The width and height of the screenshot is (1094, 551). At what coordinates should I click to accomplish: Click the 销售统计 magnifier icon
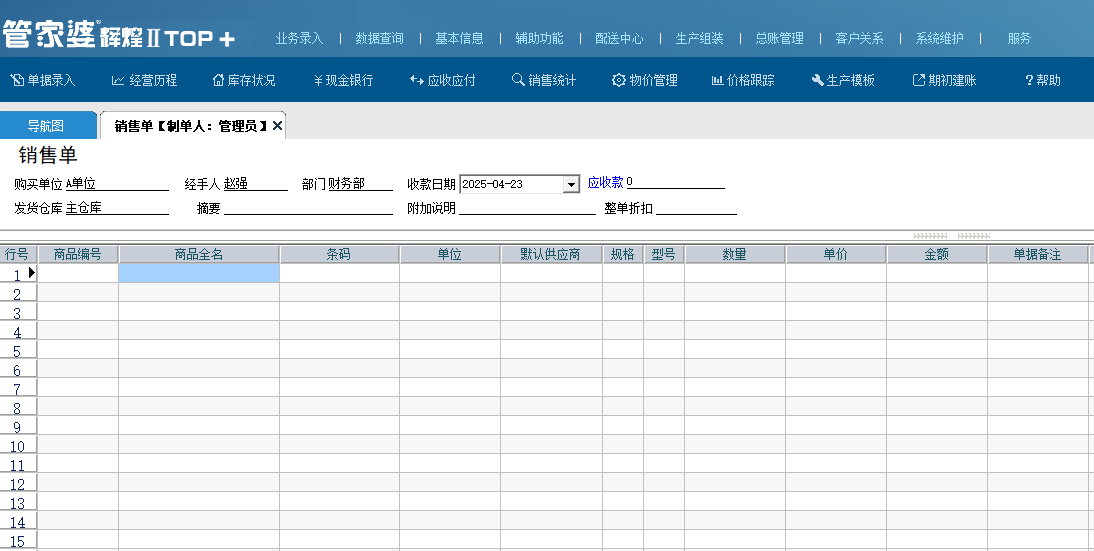coord(518,80)
